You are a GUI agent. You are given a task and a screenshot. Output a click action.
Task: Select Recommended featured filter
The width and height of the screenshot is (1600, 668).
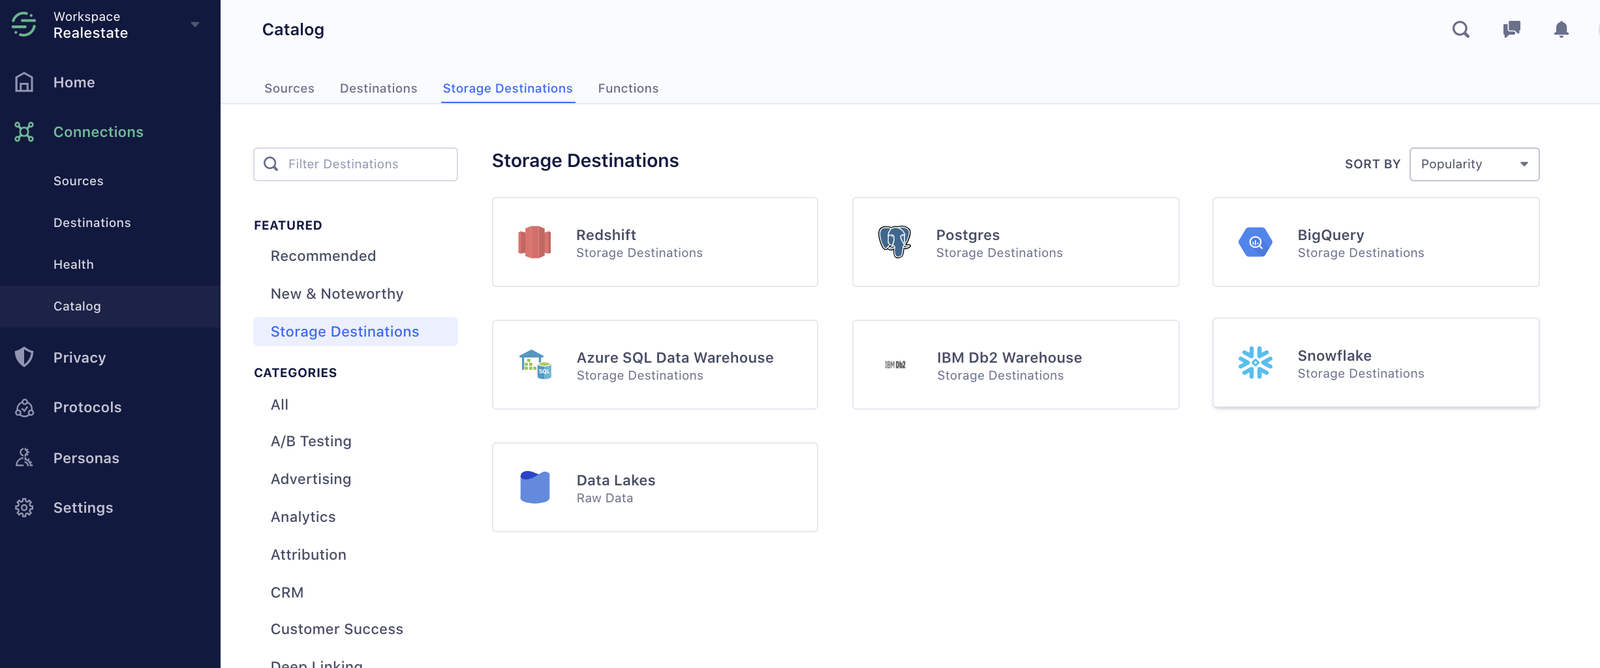323,256
